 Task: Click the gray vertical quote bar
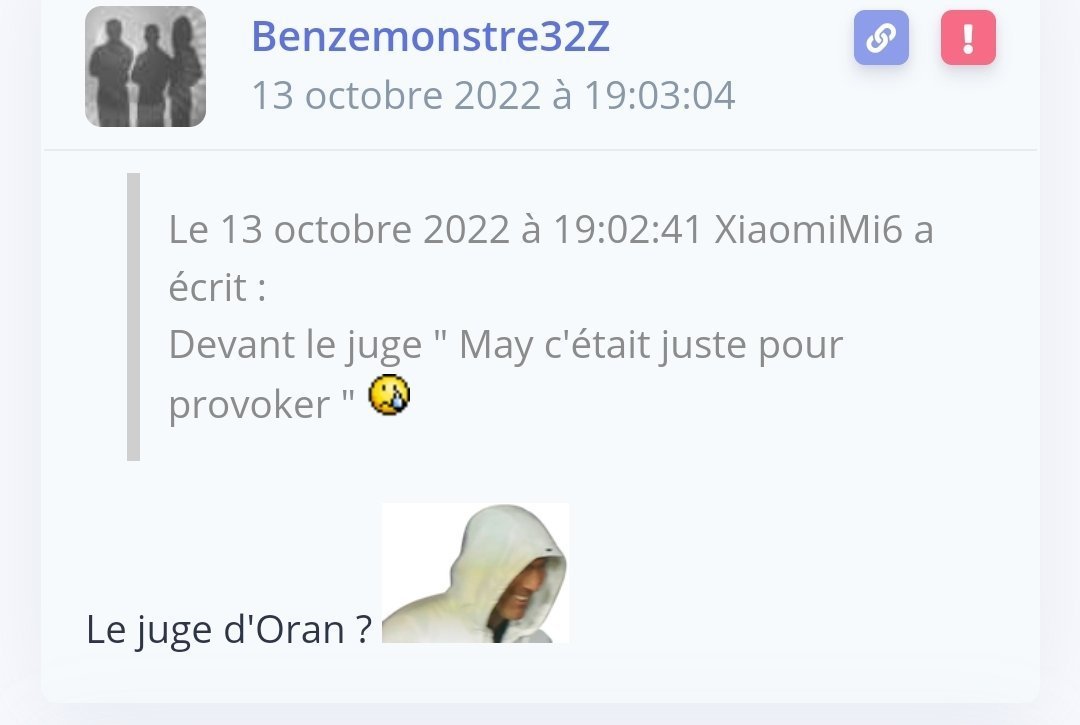click(x=134, y=317)
